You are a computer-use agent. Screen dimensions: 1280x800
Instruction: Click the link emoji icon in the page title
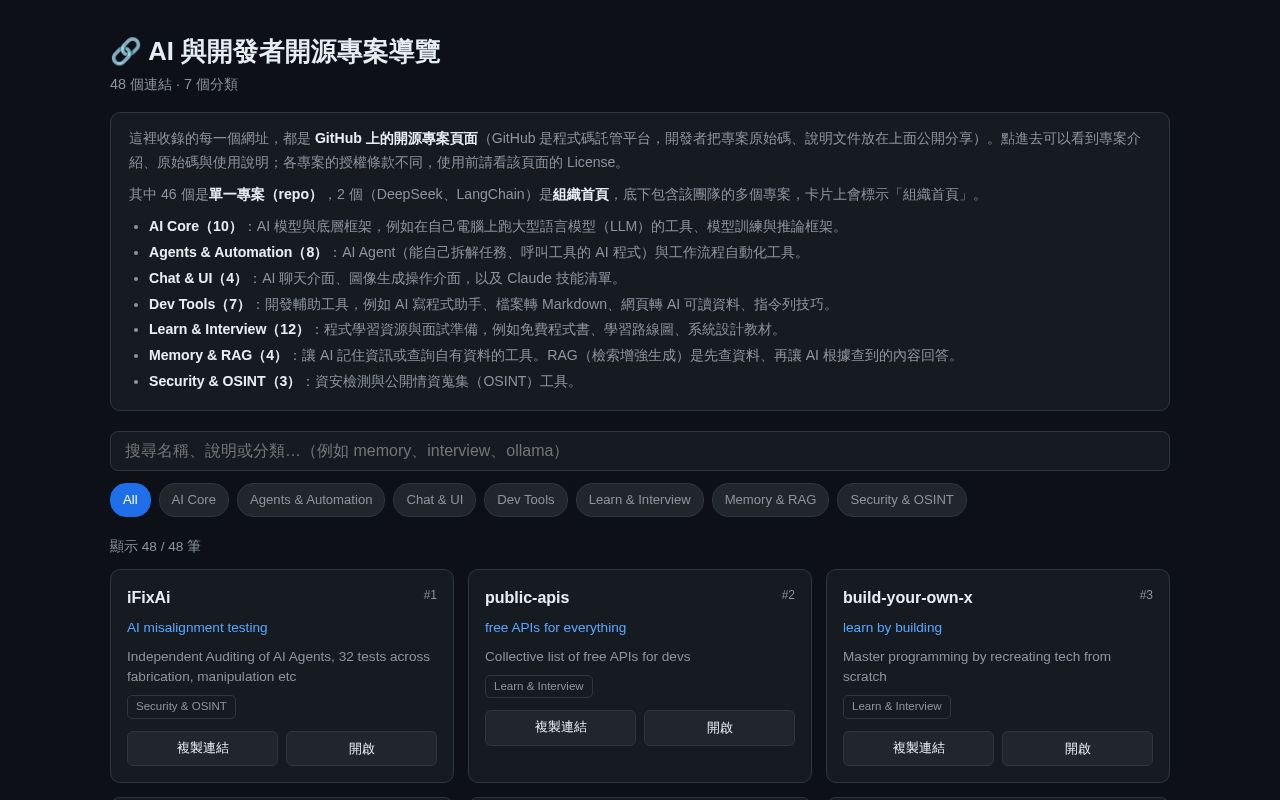click(x=125, y=51)
